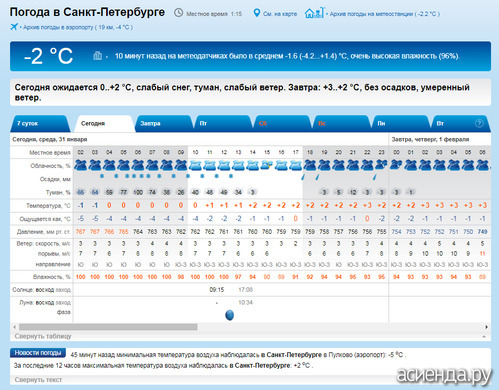Click the cloudiness icon for tomorrow hour 00

(396, 165)
